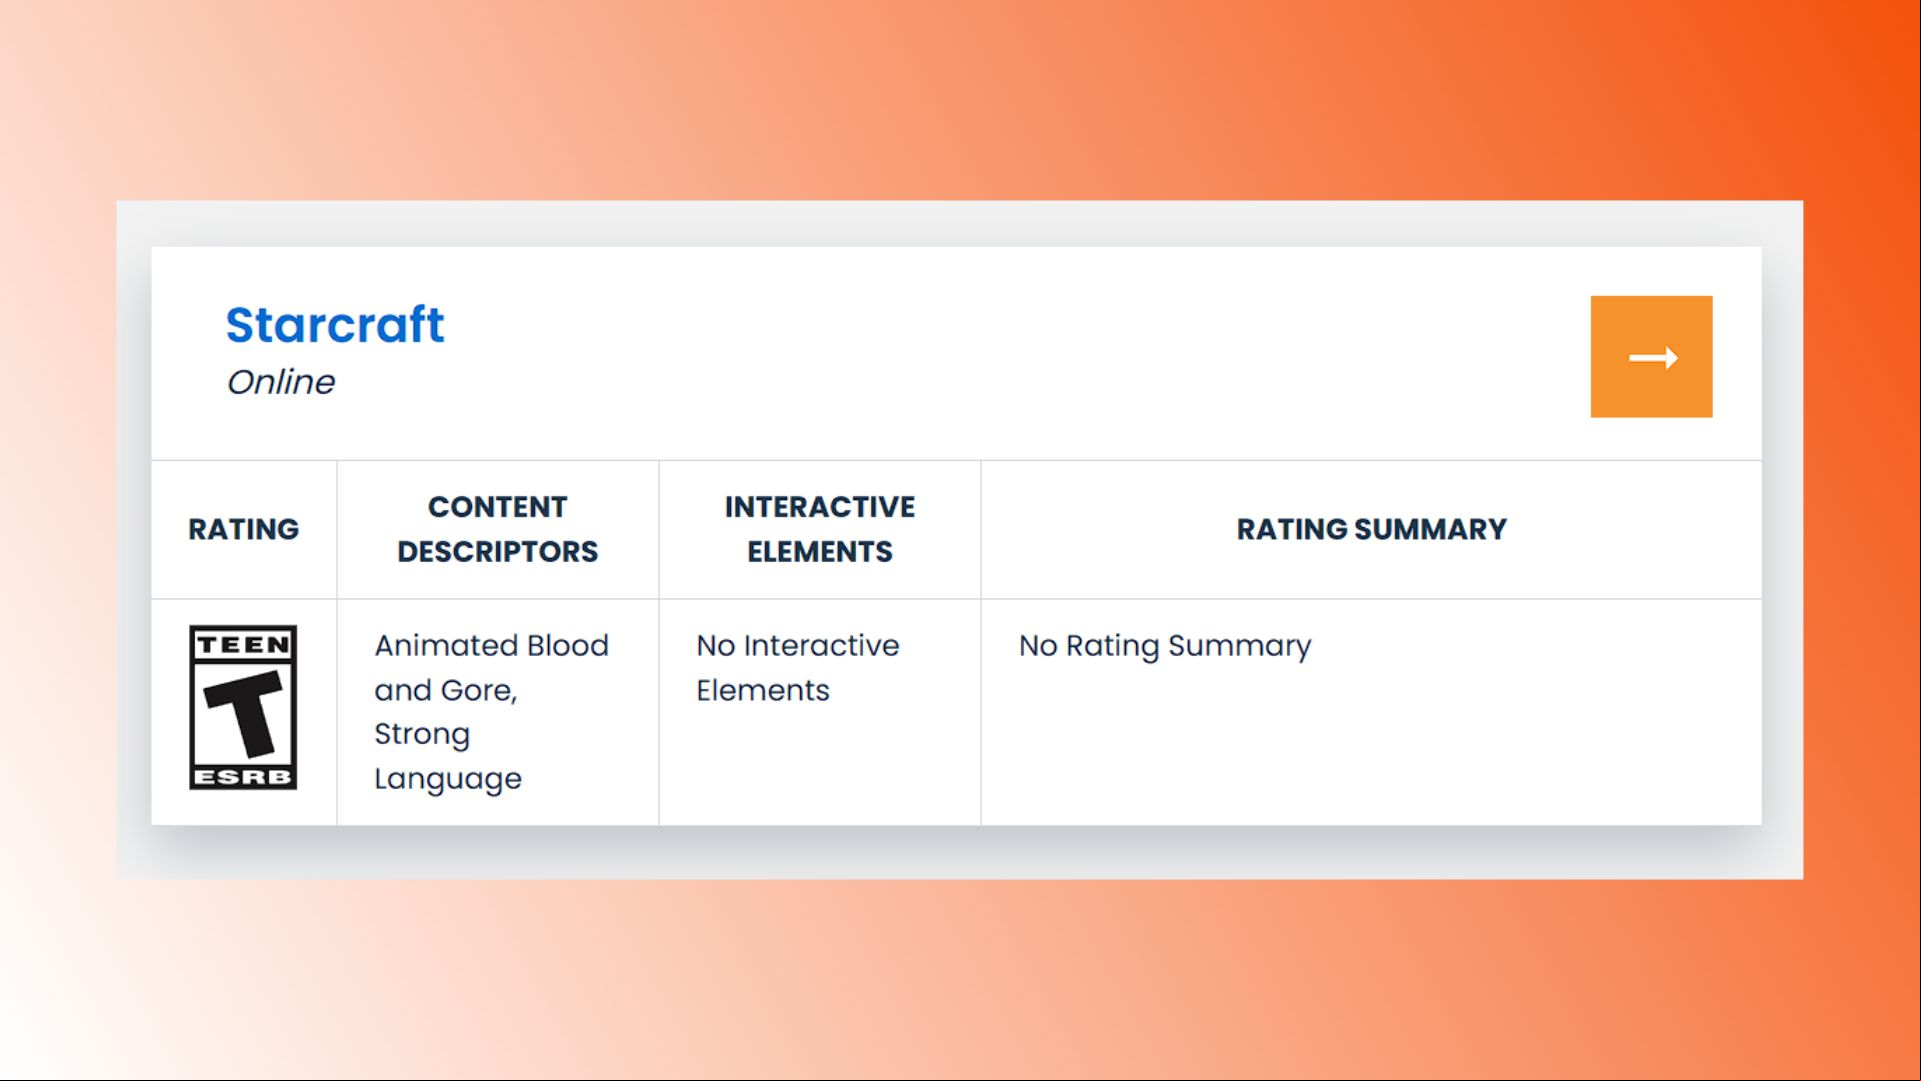
Task: Open the Starcraft title link
Action: click(x=335, y=325)
